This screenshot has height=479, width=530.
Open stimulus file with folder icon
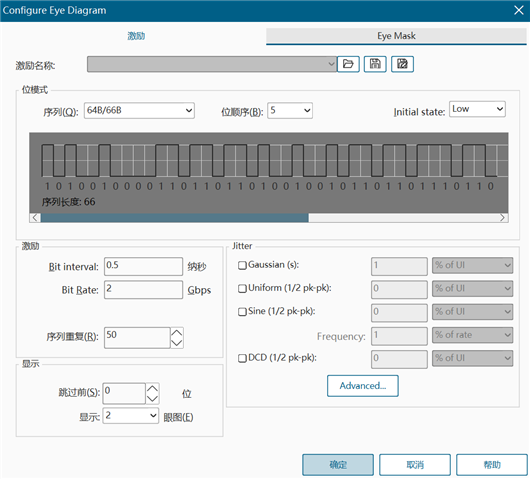pos(348,64)
